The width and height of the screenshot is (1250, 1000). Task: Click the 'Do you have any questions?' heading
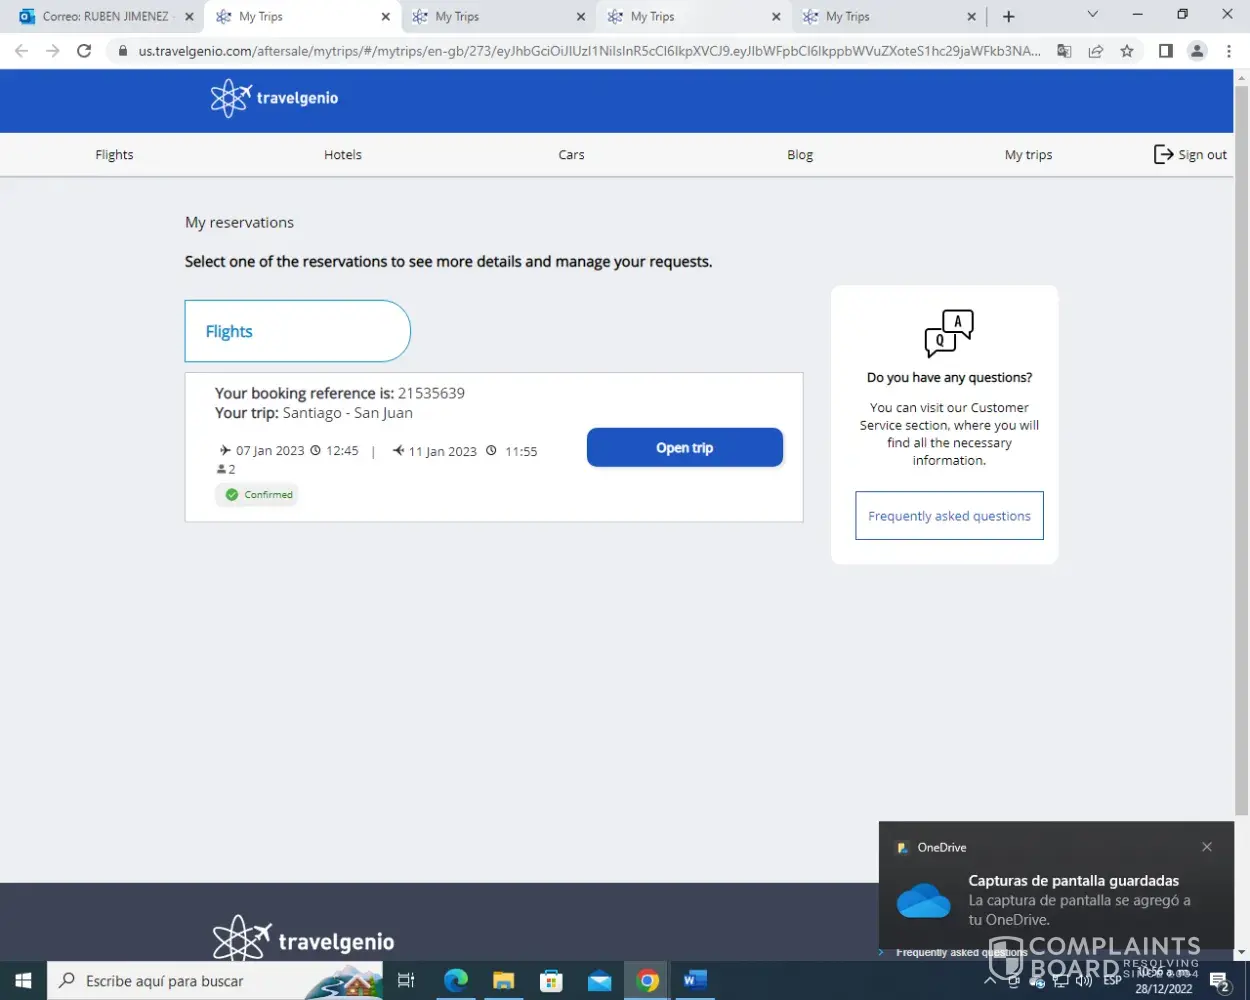point(949,377)
